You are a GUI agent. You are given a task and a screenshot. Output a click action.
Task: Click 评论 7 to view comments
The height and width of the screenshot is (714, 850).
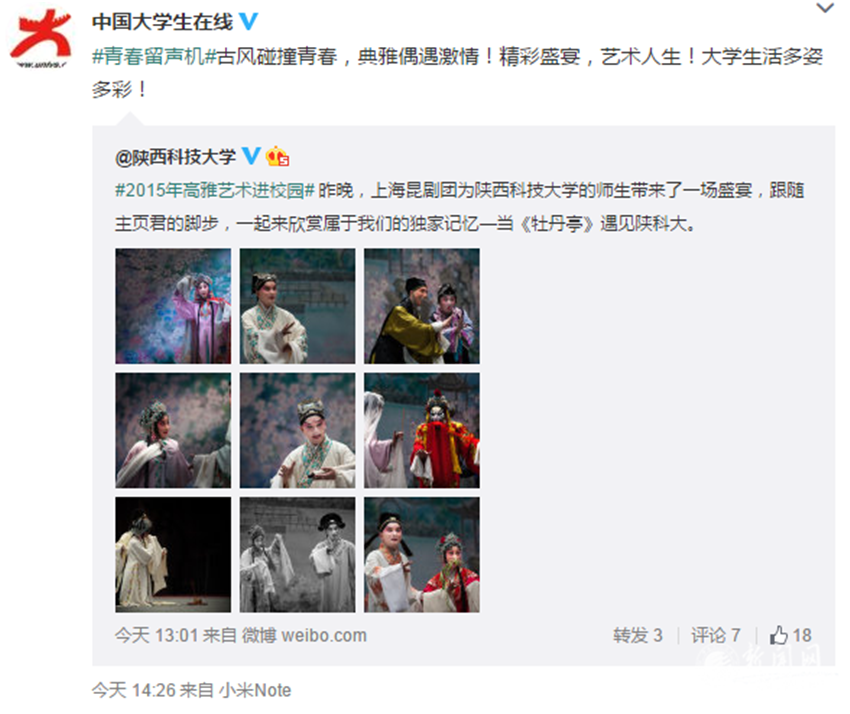coord(716,635)
